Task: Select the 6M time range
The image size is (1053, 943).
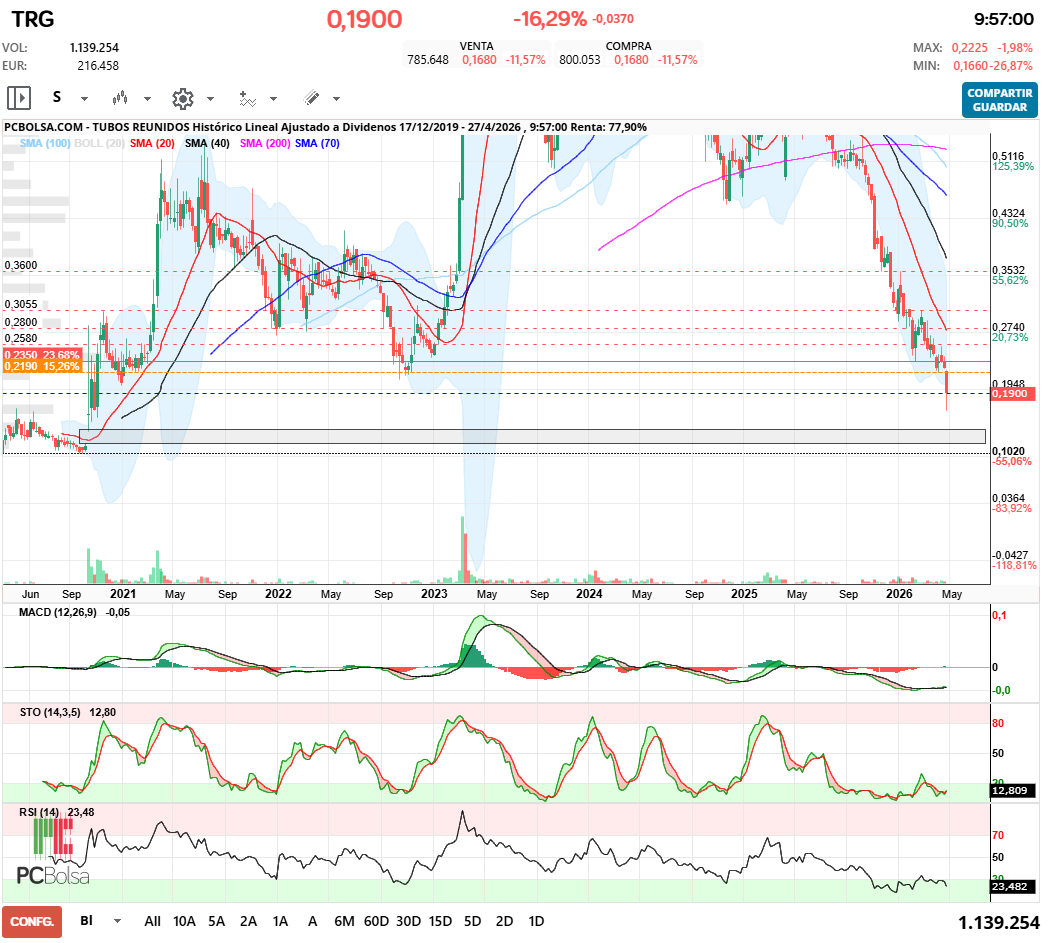Action: point(344,921)
